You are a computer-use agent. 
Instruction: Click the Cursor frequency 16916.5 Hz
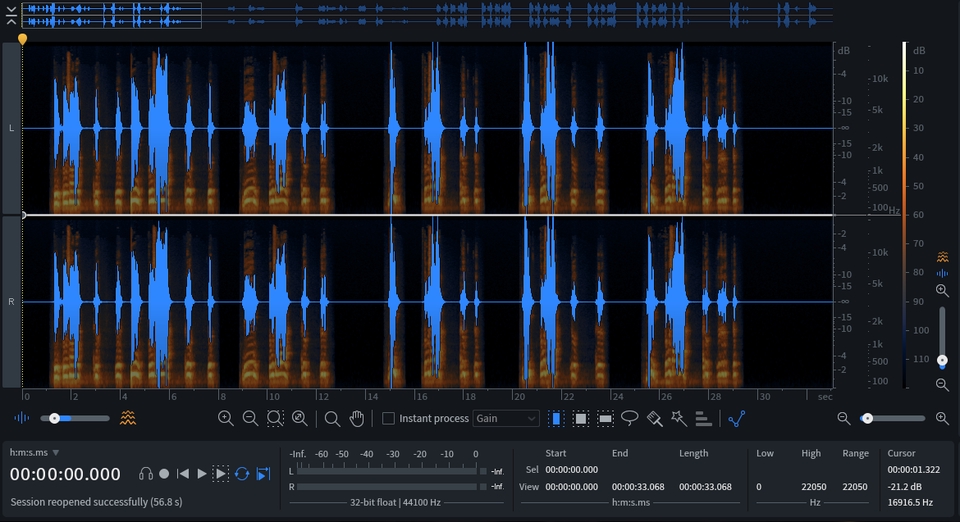[x=910, y=502]
